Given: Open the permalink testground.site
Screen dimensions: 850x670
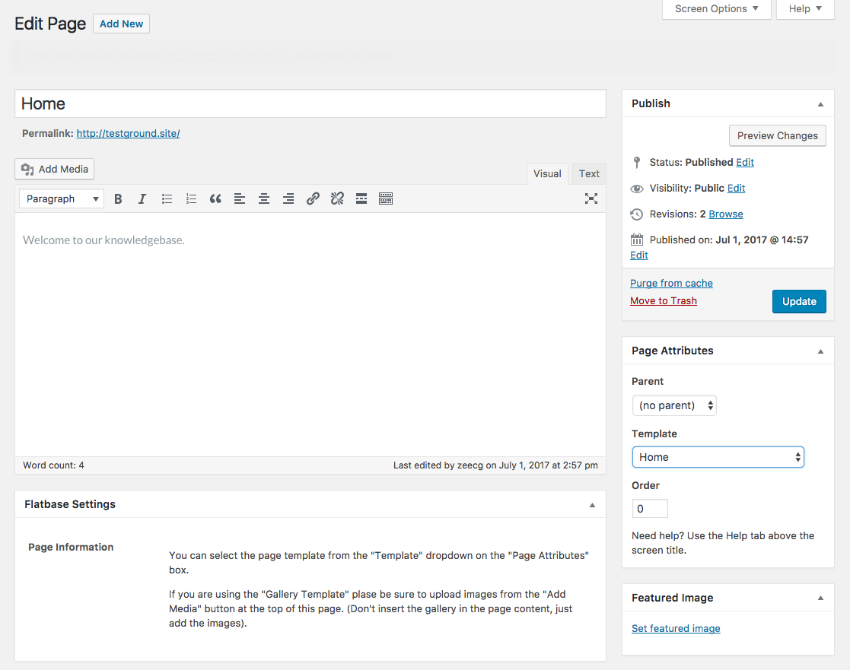Looking at the screenshot, I should coord(128,133).
